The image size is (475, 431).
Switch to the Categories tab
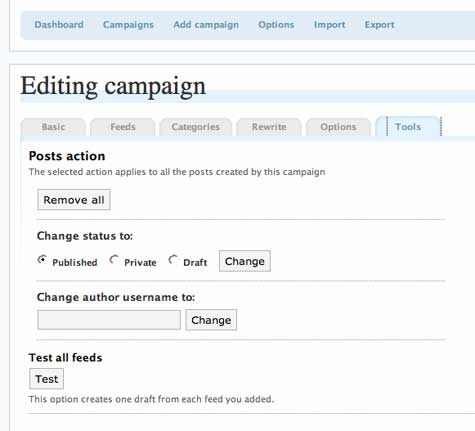point(196,127)
